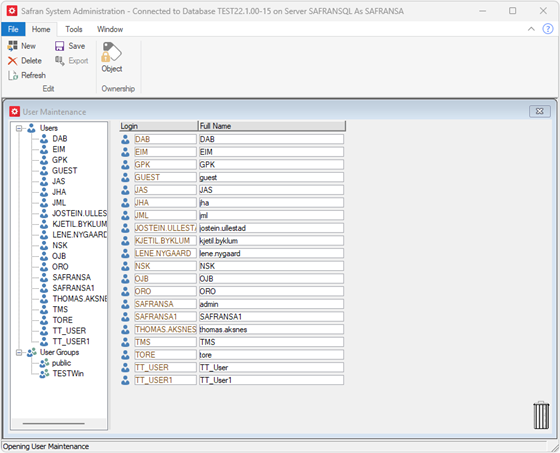The width and height of the screenshot is (560, 453).
Task: Collapse the Users tree node
Action: click(19, 128)
